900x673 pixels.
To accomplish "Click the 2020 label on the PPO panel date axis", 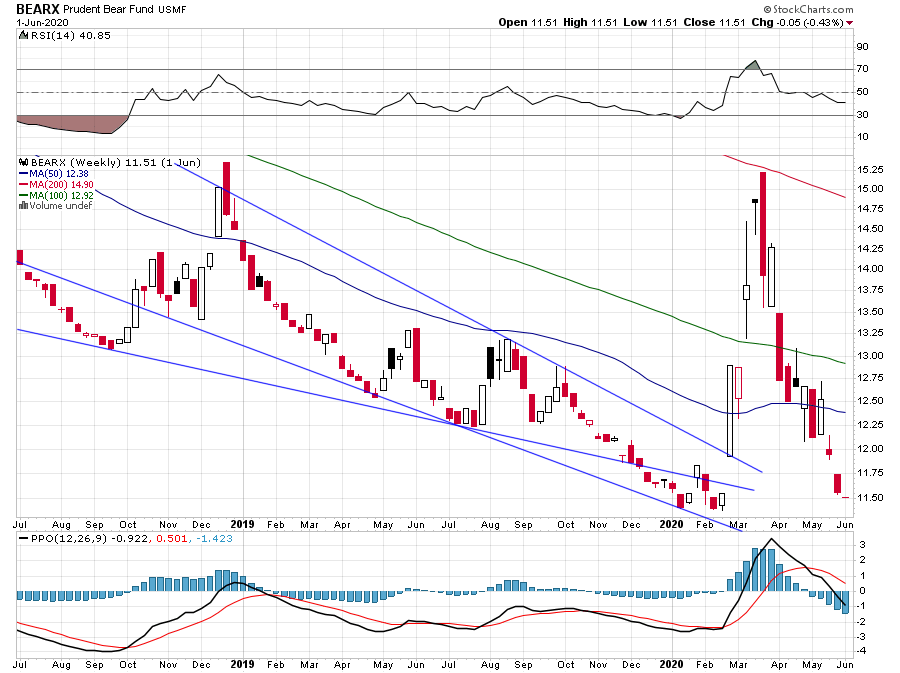I will point(672,664).
